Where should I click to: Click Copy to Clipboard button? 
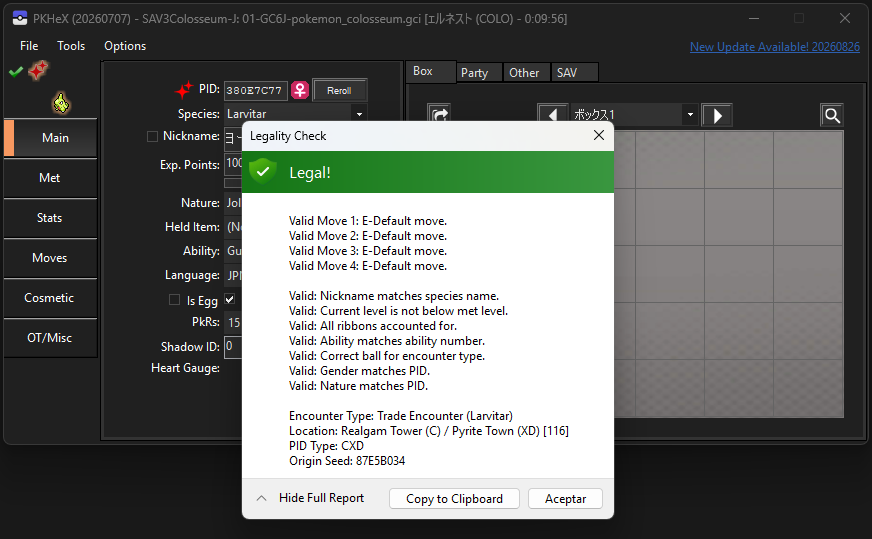point(454,498)
